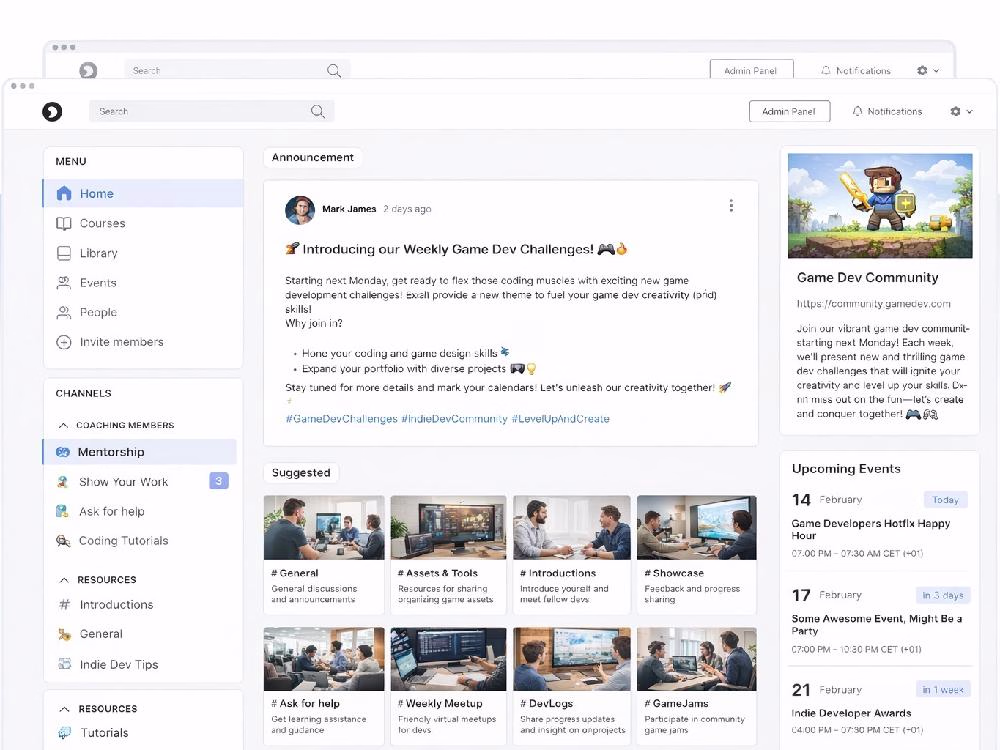Click the Tutorials channel icon
Screen dimensions: 1000x750
[x=64, y=732]
